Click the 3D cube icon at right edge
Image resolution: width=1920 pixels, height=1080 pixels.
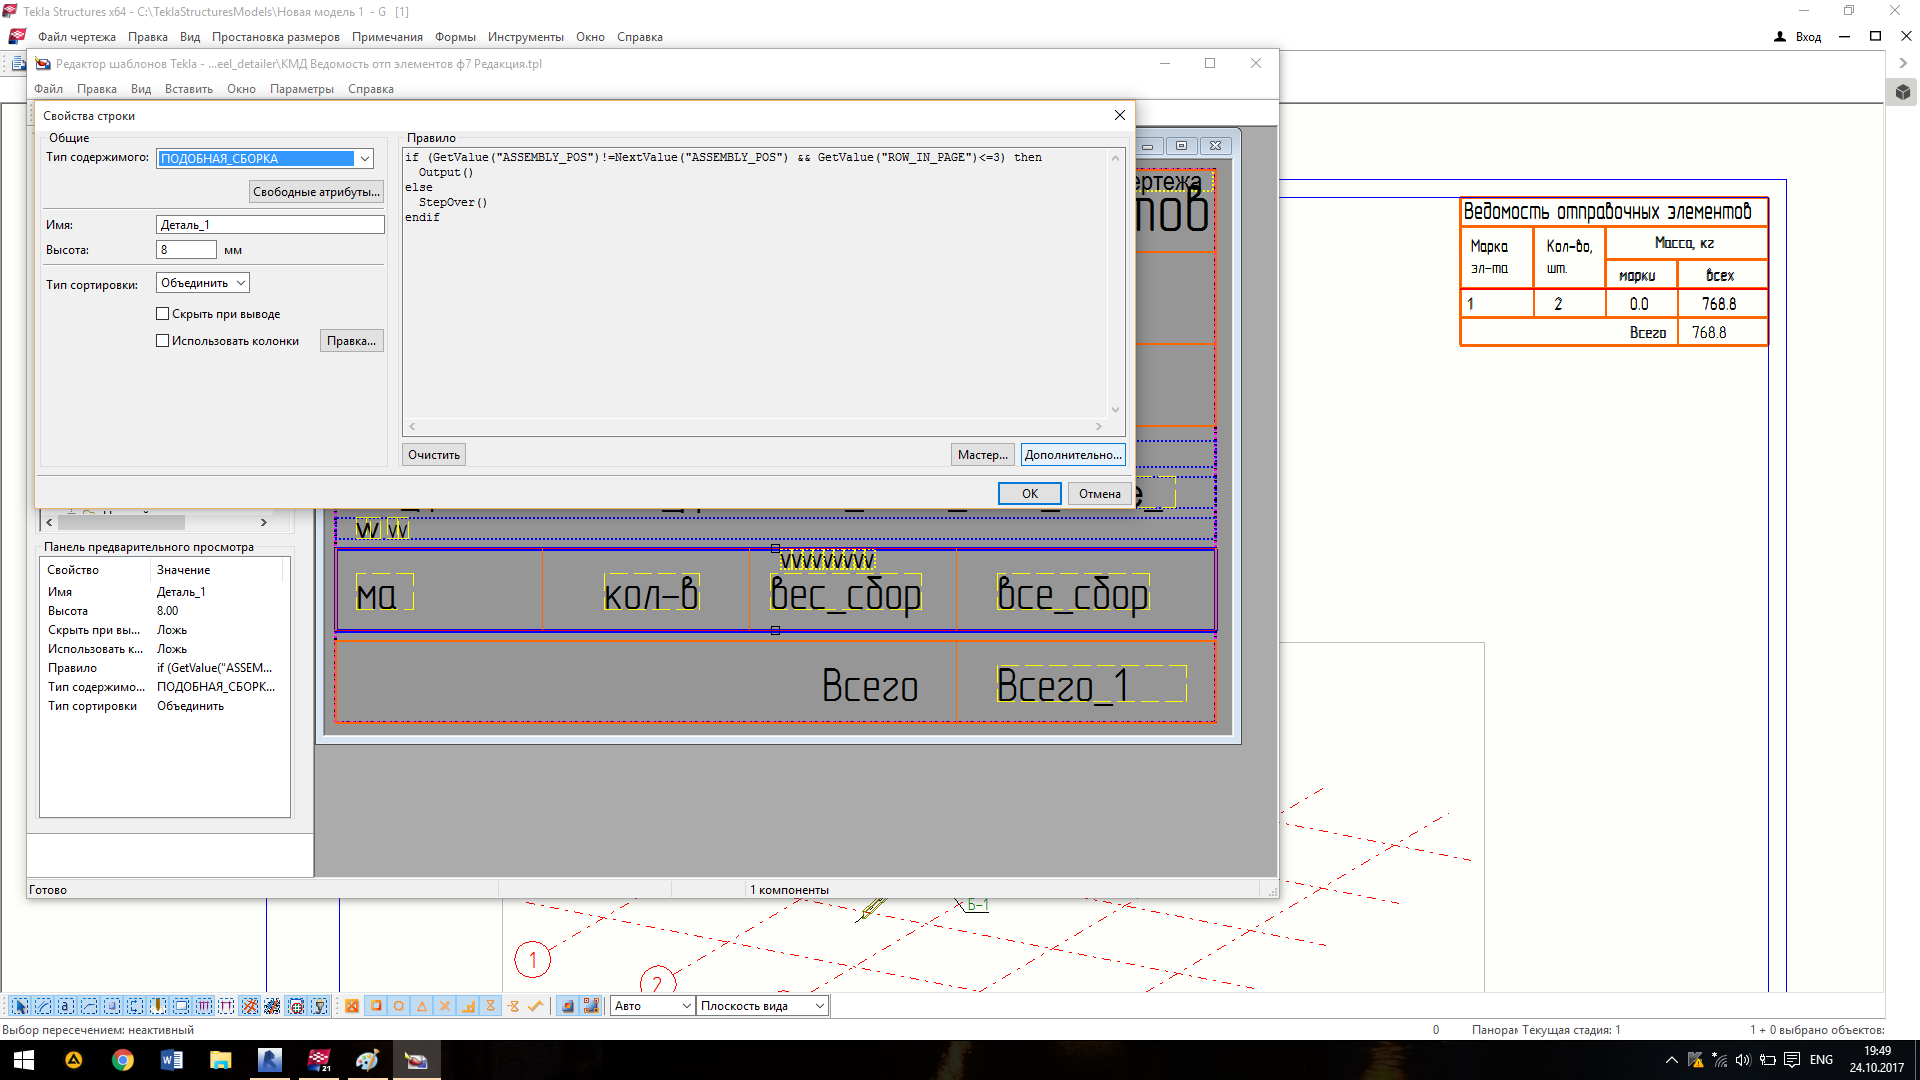pyautogui.click(x=1903, y=92)
